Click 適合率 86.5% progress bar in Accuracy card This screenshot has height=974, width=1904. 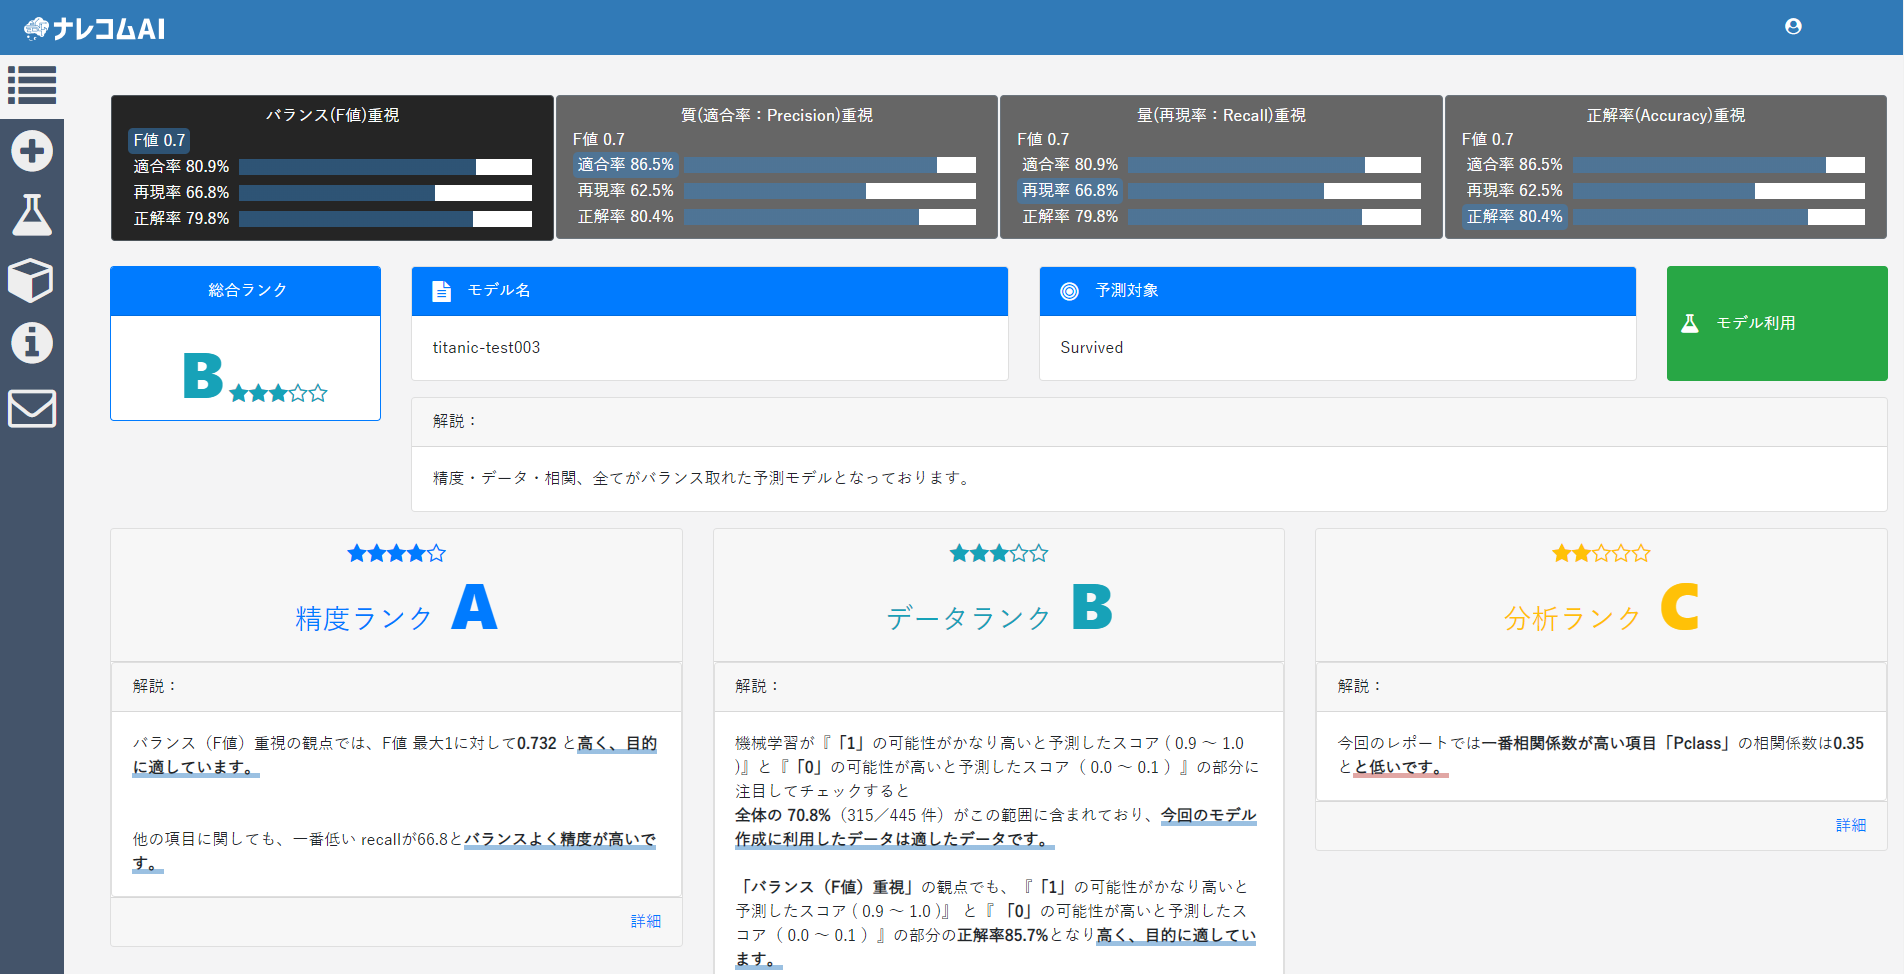pos(1719,165)
